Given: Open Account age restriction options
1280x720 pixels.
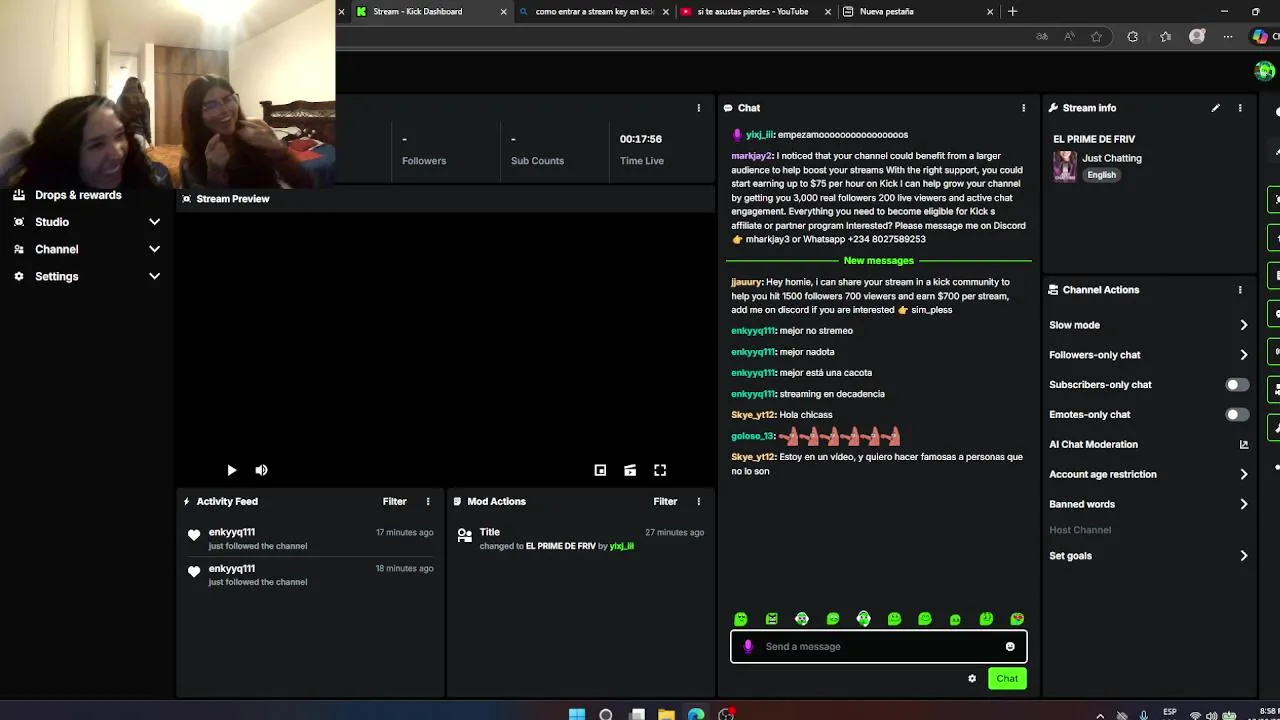Looking at the screenshot, I should point(1244,475).
